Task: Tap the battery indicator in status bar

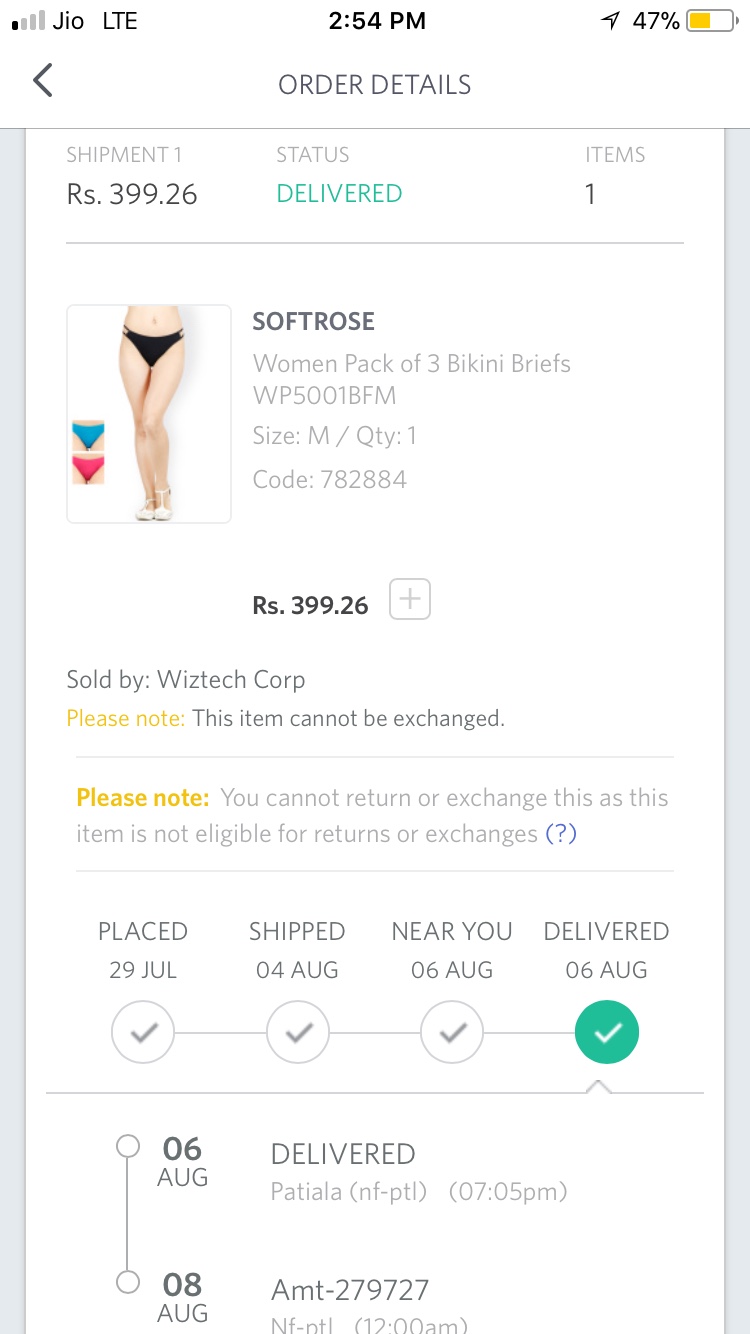Action: (x=712, y=21)
